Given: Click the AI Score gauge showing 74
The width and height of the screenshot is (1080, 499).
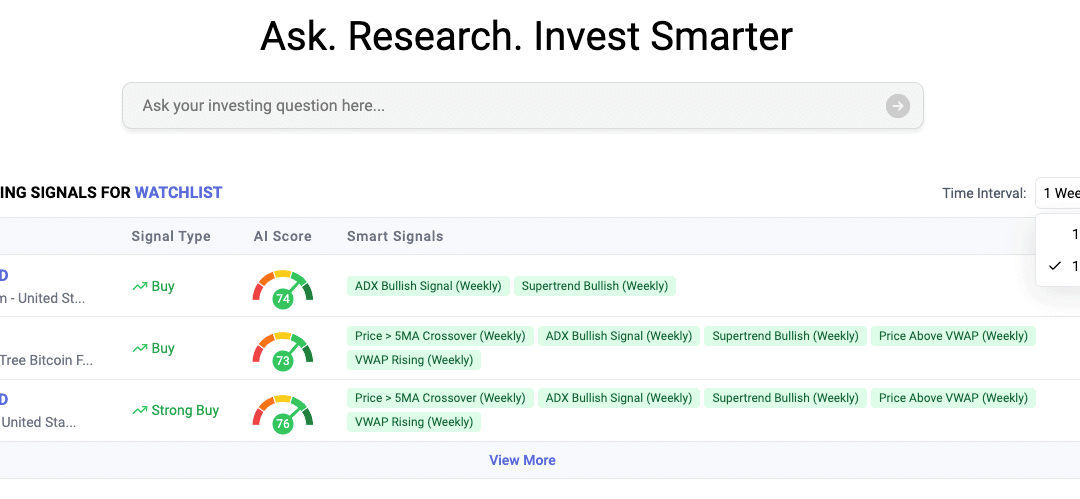Looking at the screenshot, I should tap(282, 288).
